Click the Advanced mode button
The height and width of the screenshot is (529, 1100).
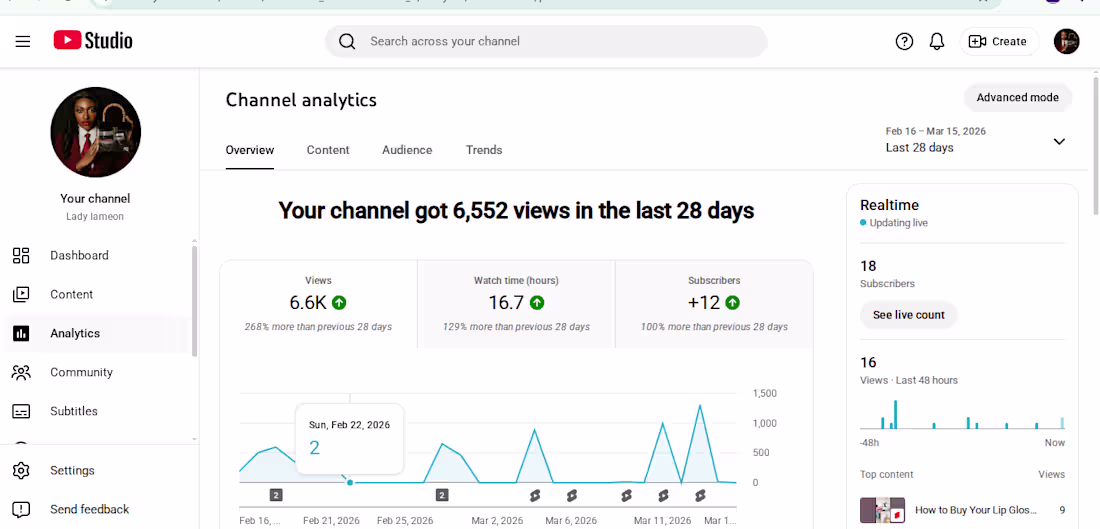click(x=1017, y=98)
